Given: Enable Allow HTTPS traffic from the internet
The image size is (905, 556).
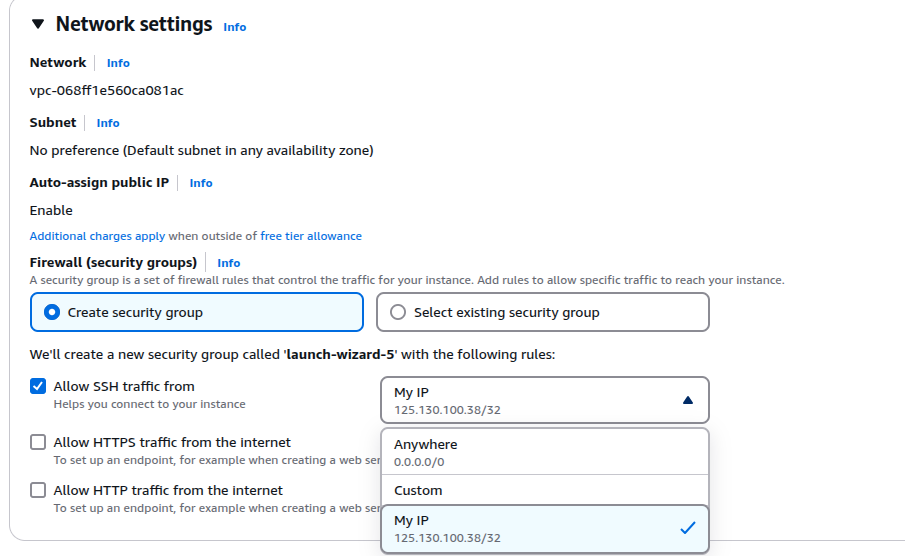Looking at the screenshot, I should [38, 442].
